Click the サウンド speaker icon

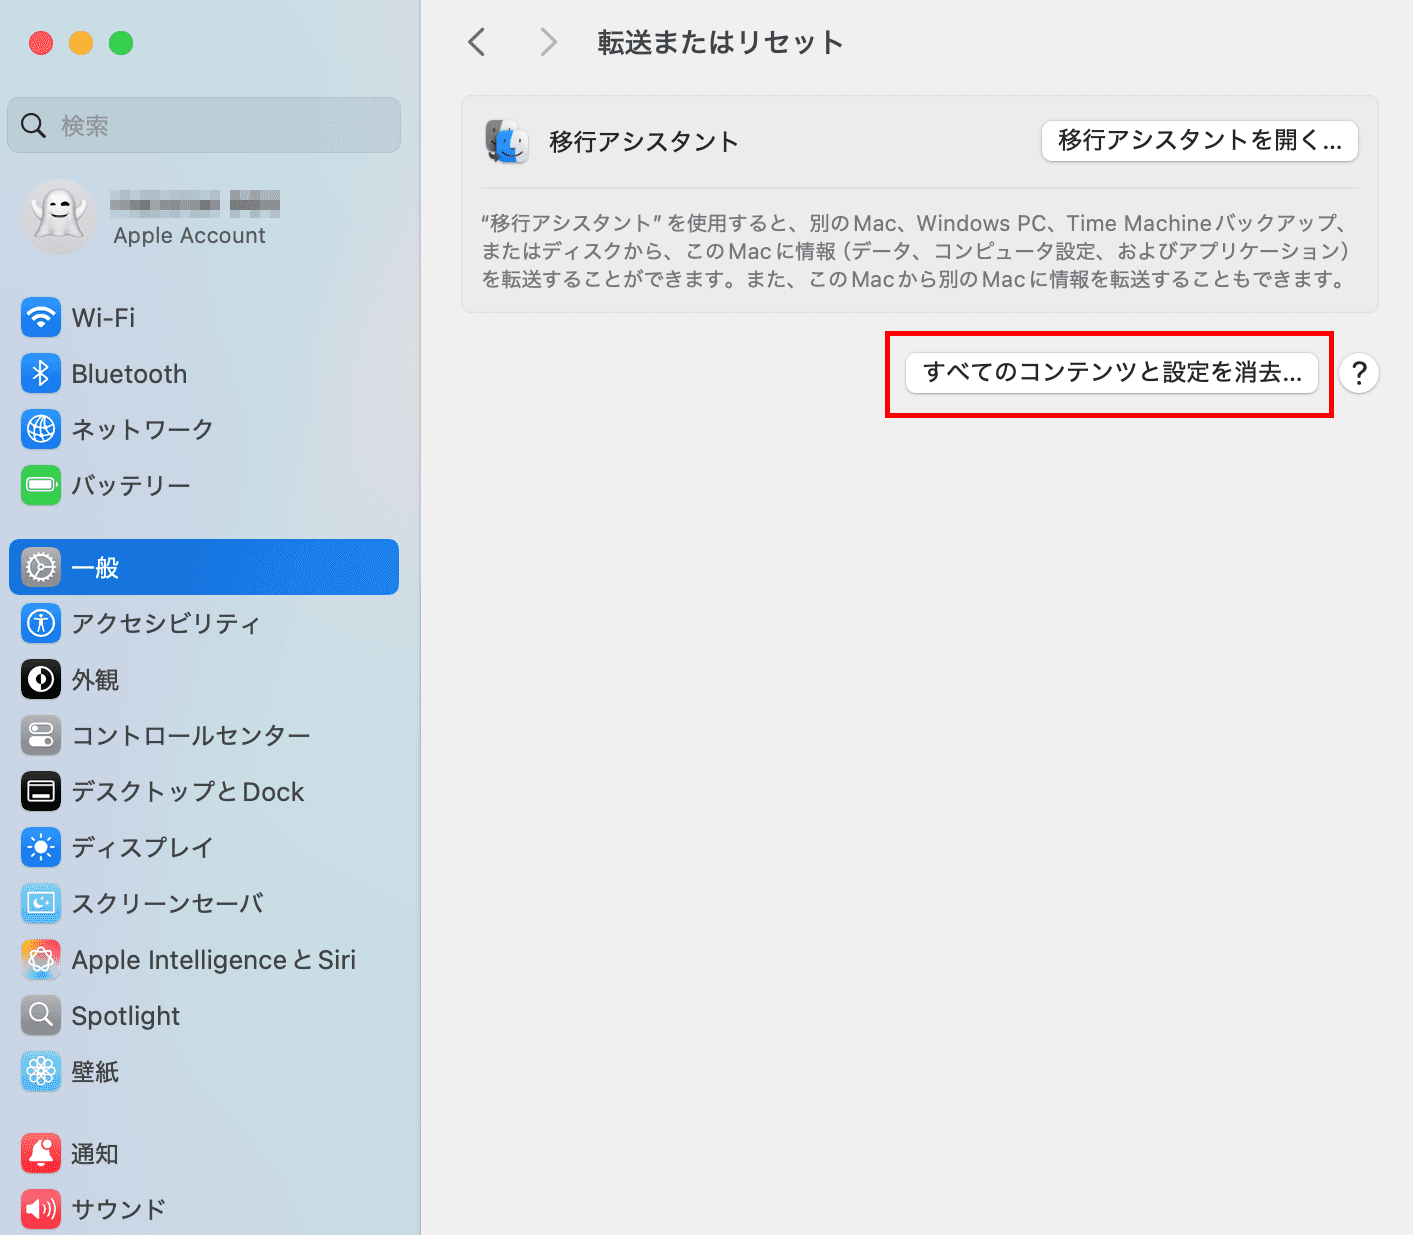click(41, 1210)
